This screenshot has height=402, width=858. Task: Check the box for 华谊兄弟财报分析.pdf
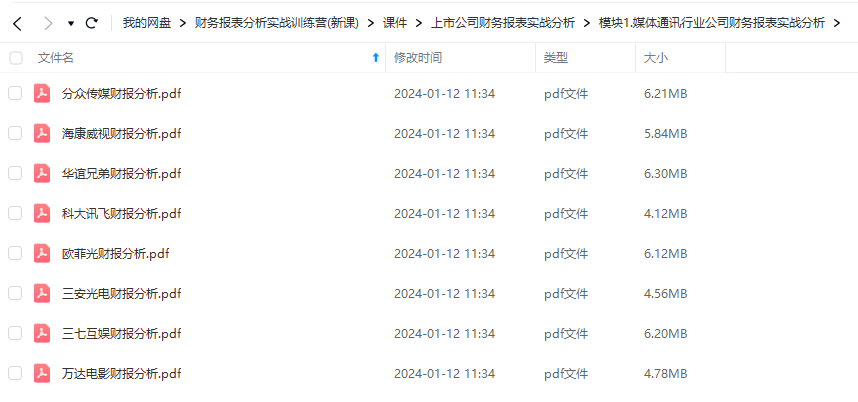coord(15,173)
